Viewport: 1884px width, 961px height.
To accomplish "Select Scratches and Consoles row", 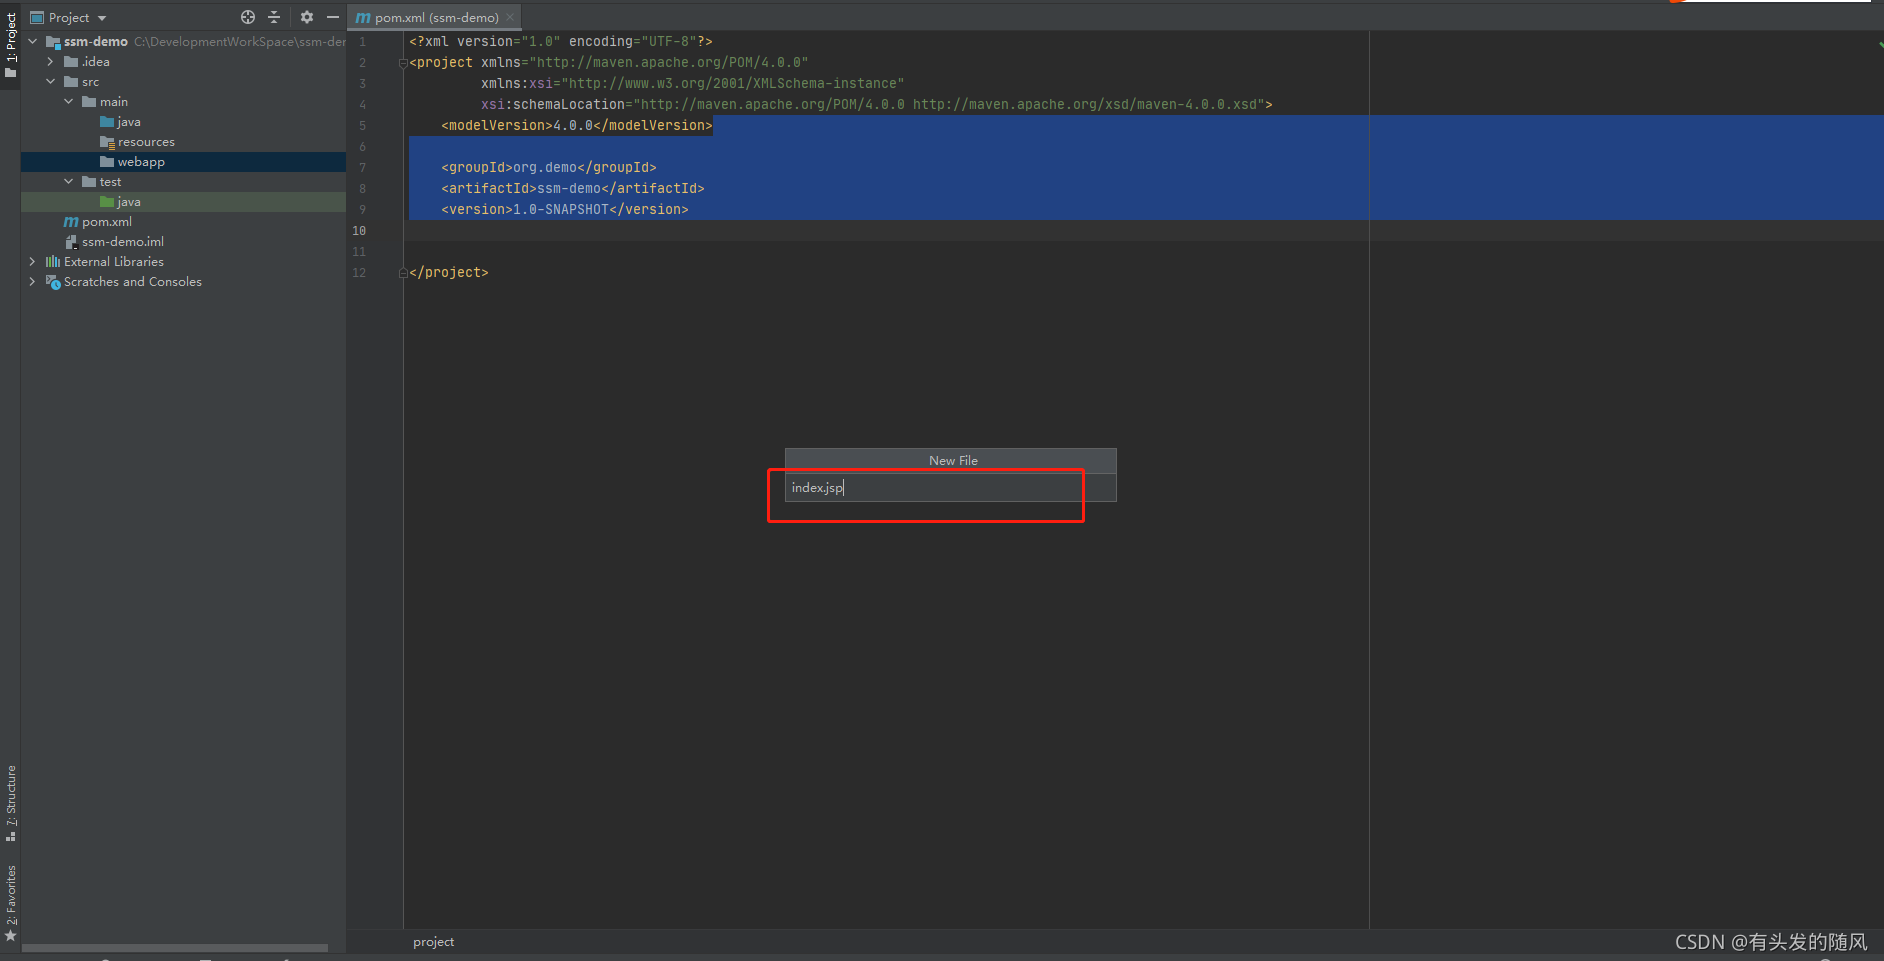I will 184,281.
